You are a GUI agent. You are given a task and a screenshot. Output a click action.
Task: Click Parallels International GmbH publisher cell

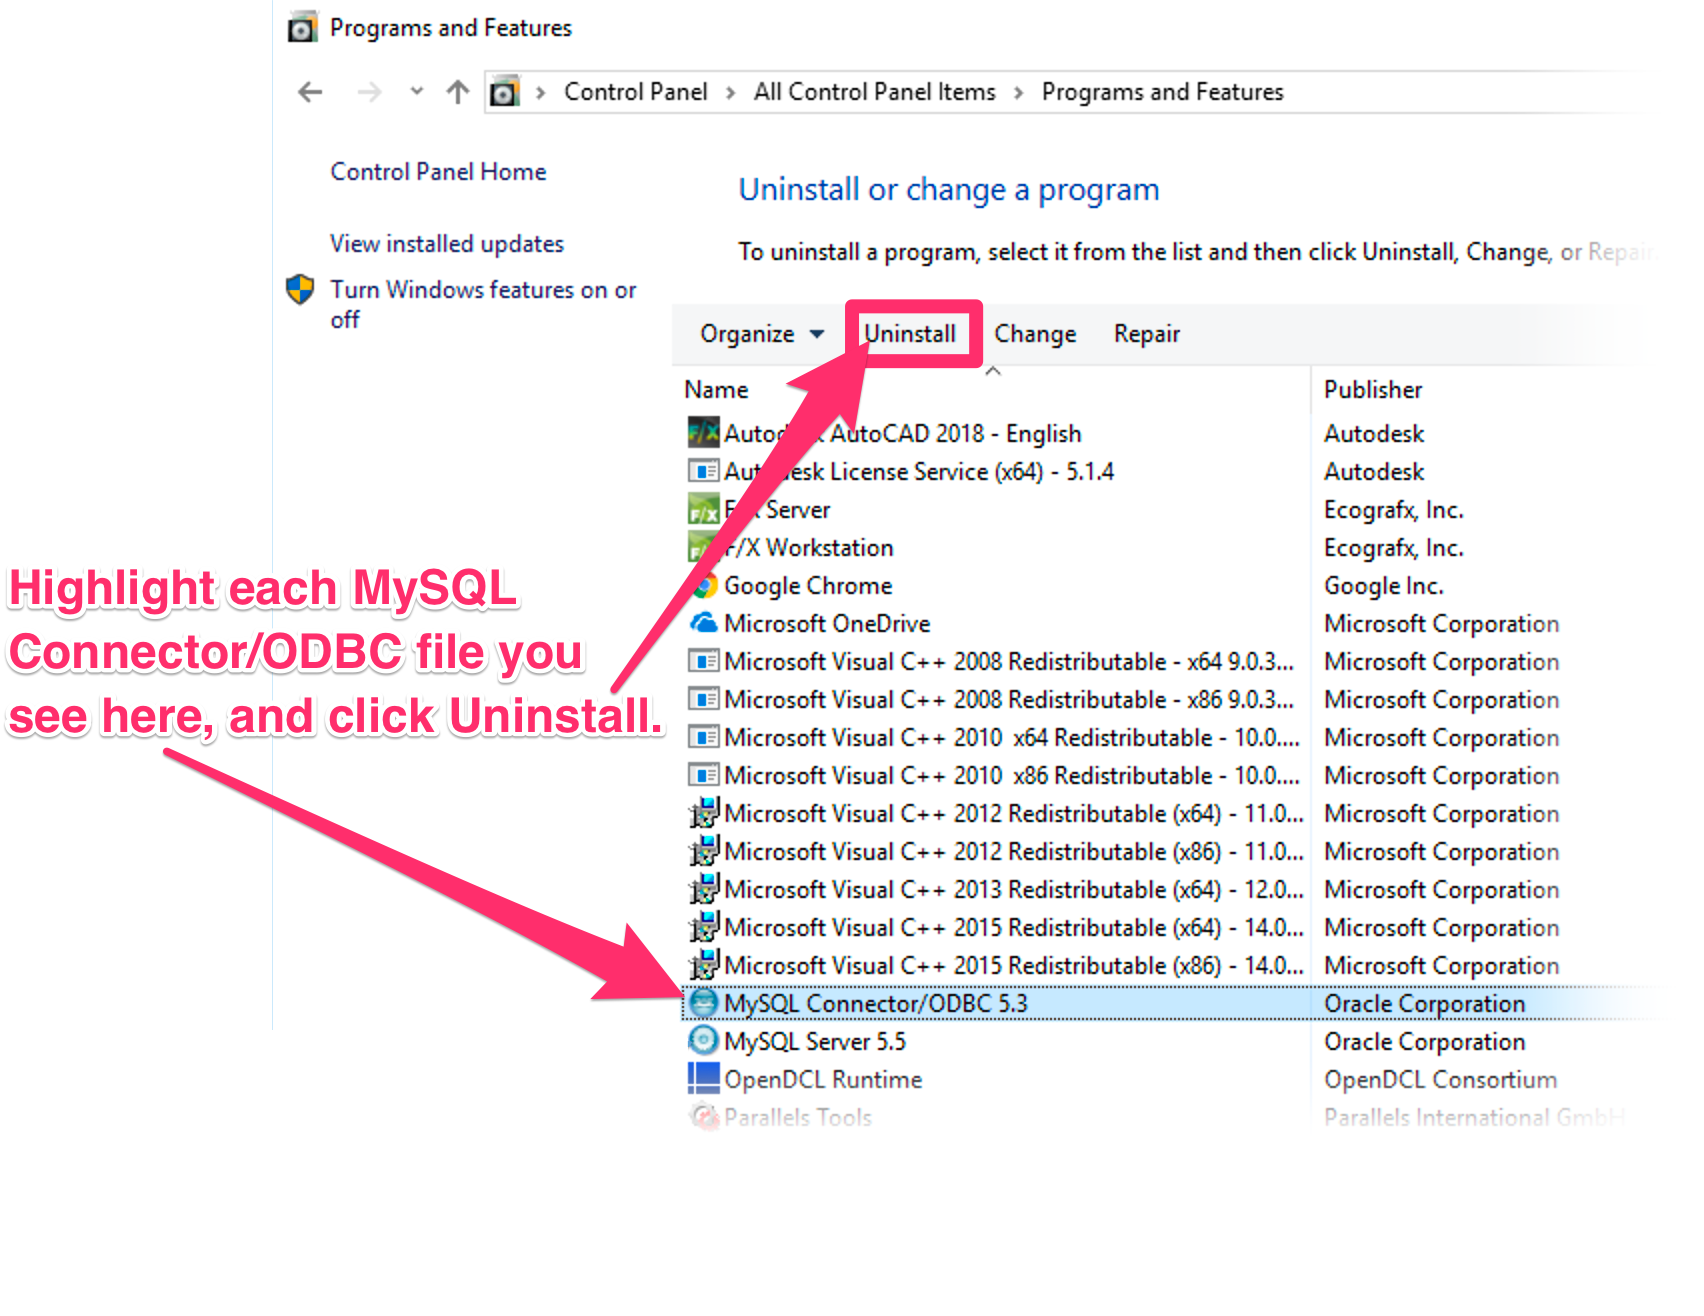point(1474,1118)
